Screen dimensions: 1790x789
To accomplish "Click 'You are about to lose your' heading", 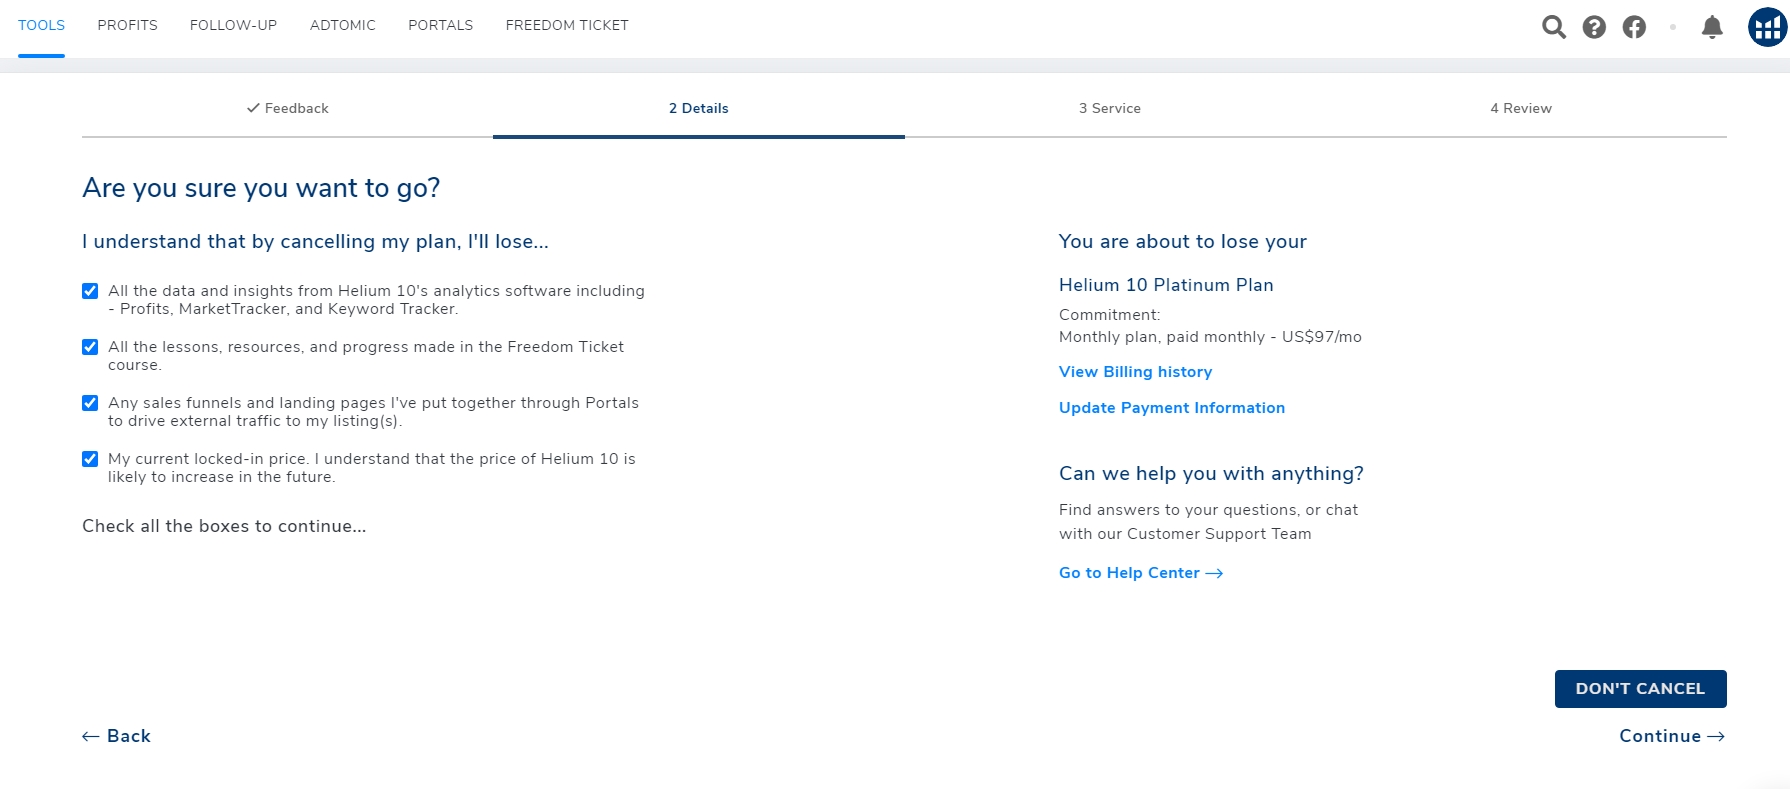I will 1183,241.
